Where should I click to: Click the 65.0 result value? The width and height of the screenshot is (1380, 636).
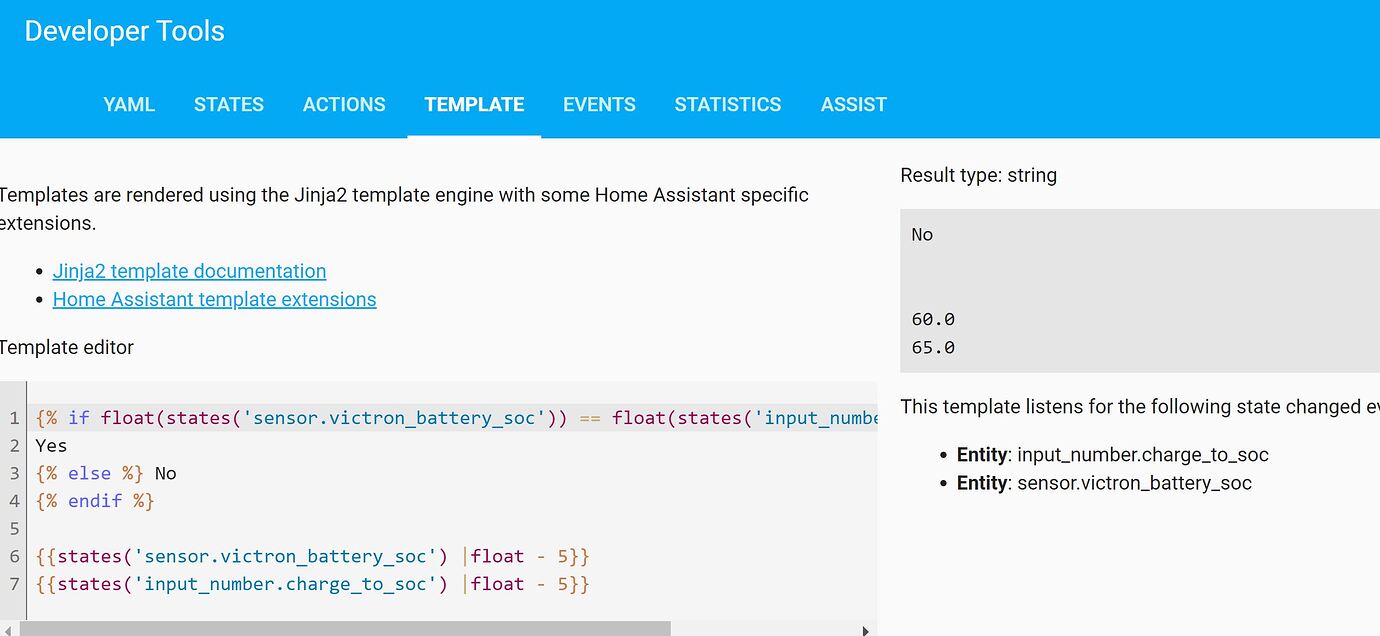click(x=933, y=347)
